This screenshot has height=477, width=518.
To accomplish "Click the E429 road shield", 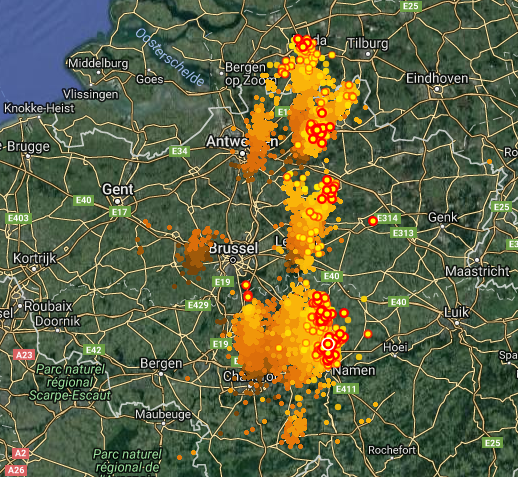I will coord(198,305).
